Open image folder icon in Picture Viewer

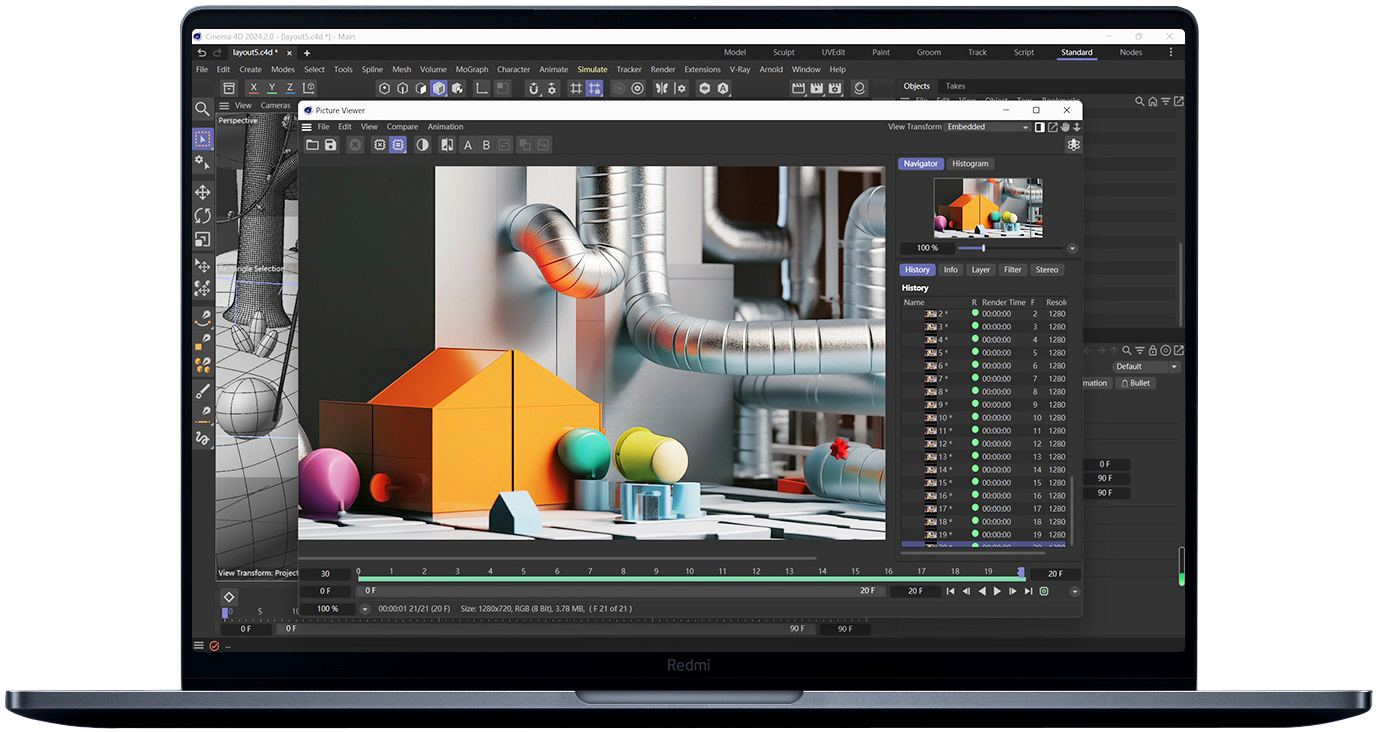[312, 145]
